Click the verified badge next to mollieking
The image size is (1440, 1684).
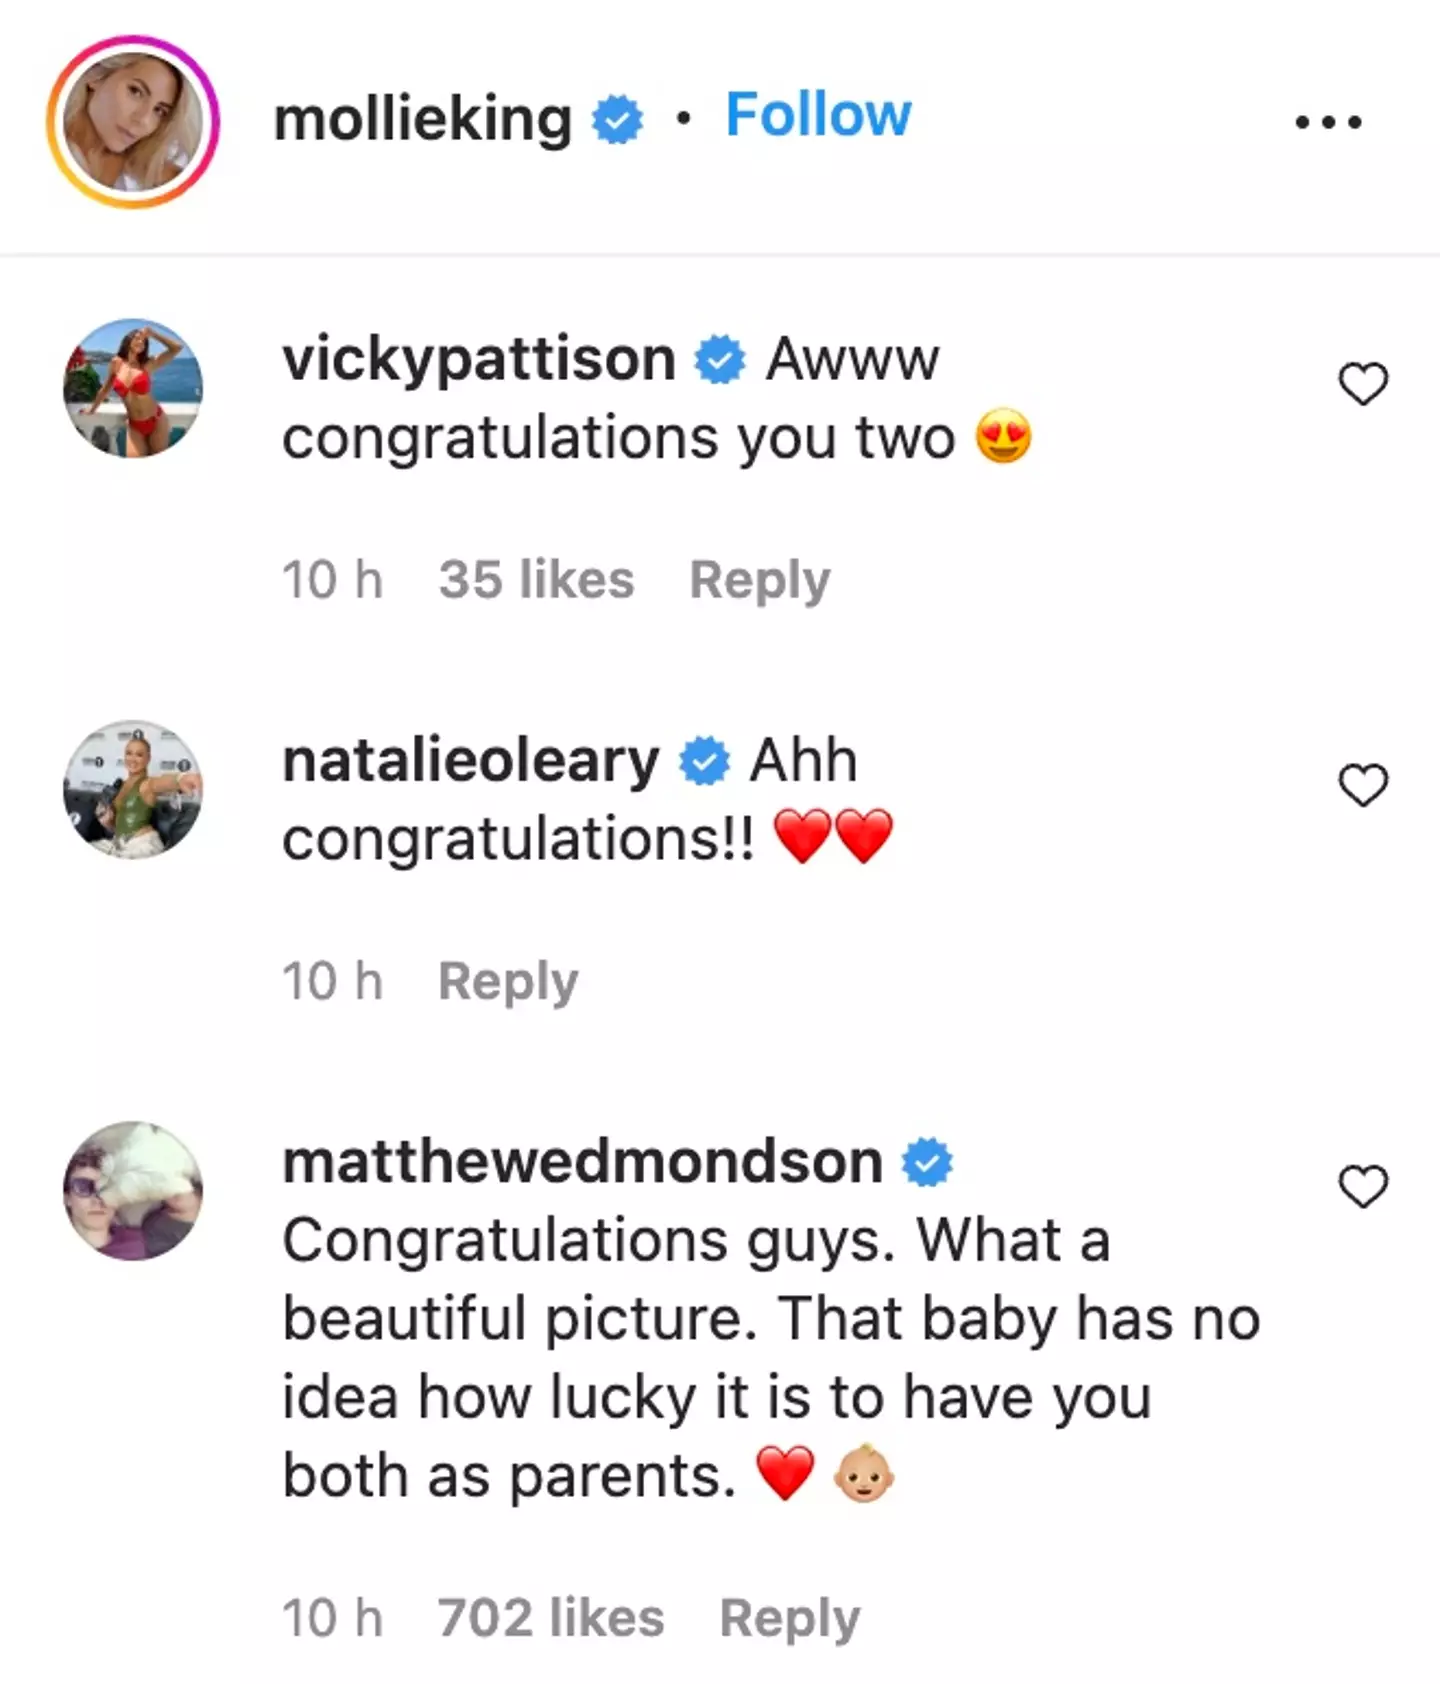coord(617,120)
